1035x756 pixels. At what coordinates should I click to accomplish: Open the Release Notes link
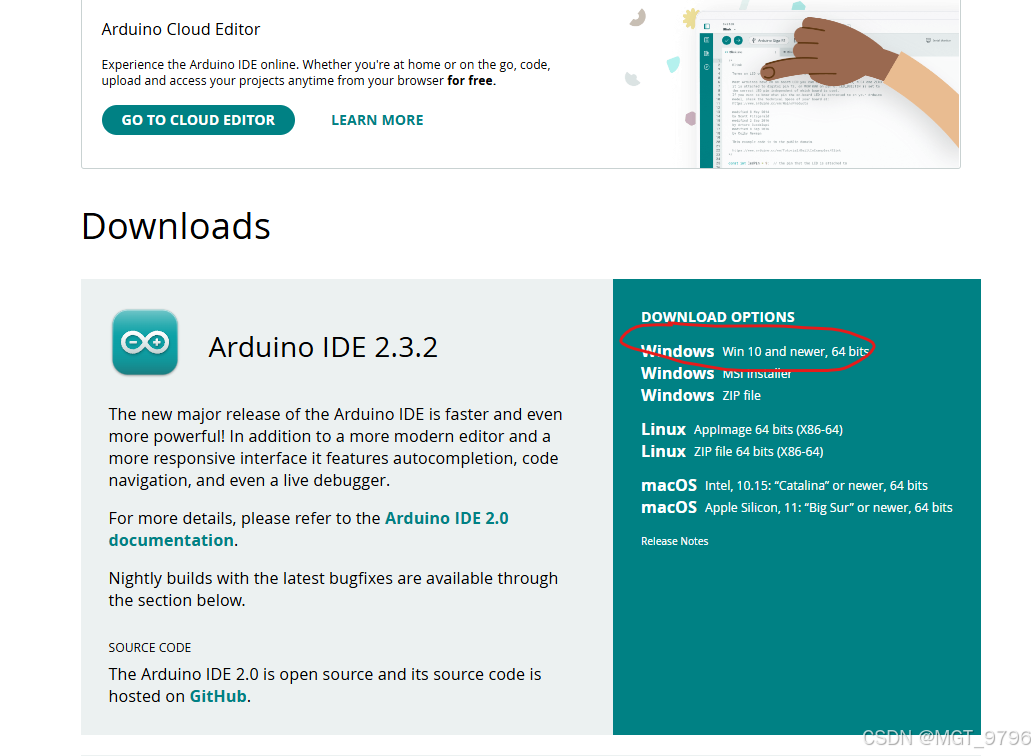(x=675, y=541)
